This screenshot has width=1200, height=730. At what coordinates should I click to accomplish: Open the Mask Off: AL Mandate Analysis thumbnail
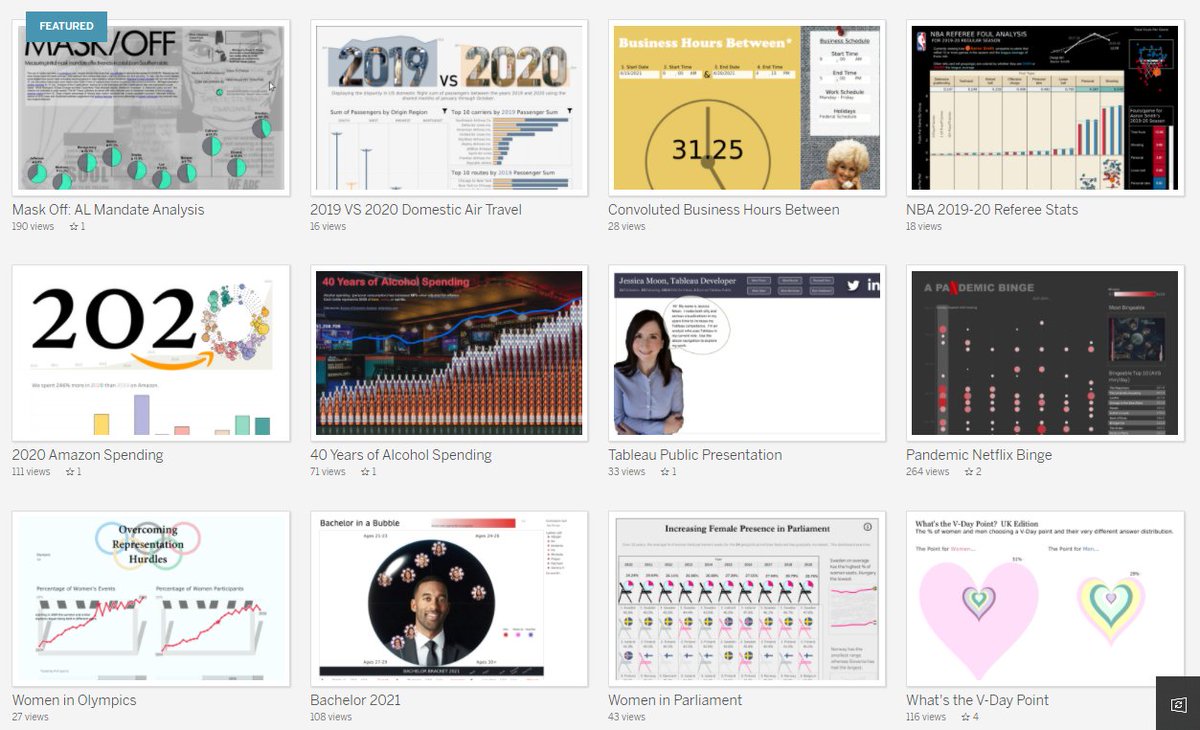point(151,108)
